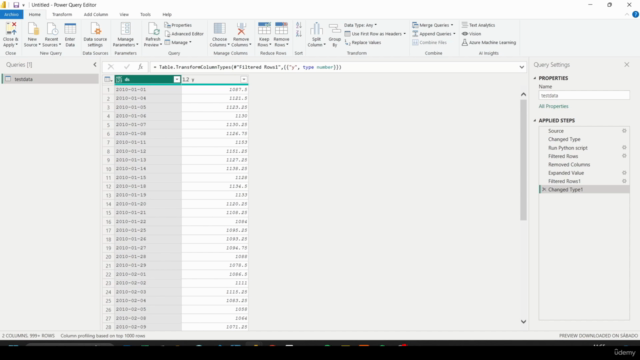Open Use First Row as Headers dropdown
The height and width of the screenshot is (360, 640).
pyautogui.click(x=375, y=34)
